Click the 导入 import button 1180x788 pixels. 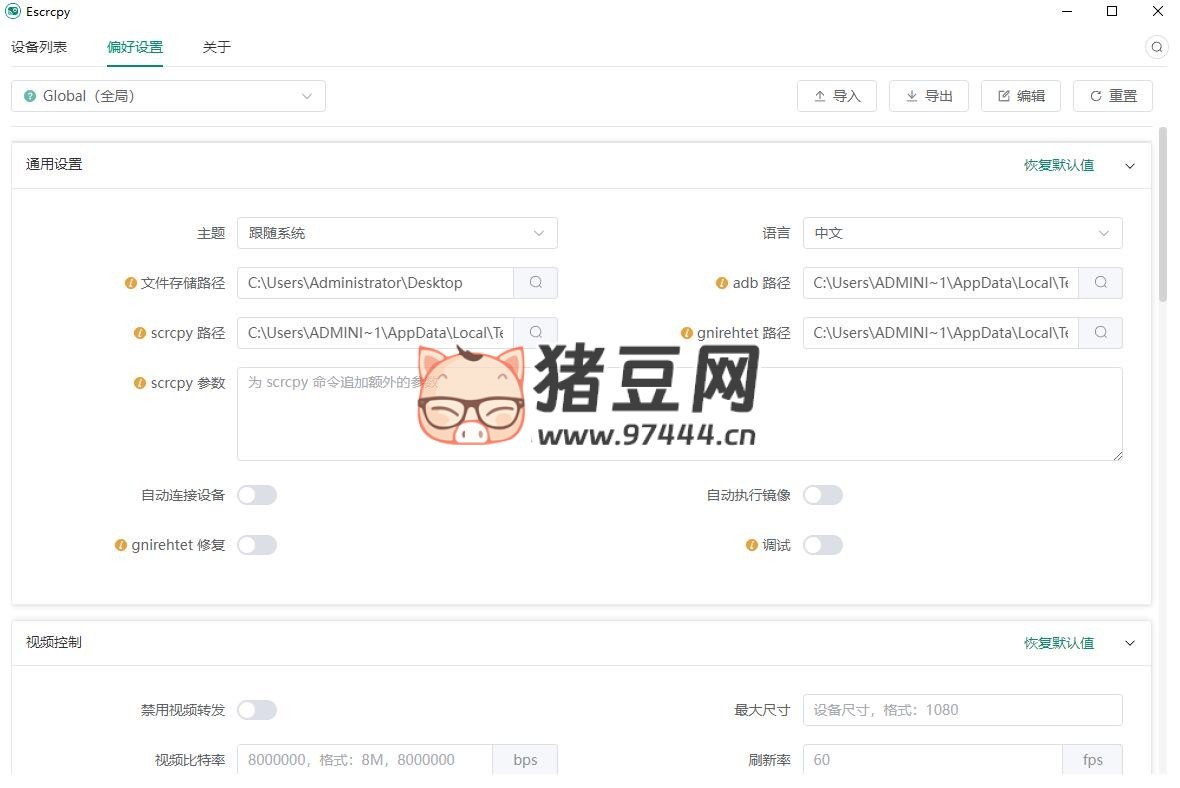pos(836,96)
